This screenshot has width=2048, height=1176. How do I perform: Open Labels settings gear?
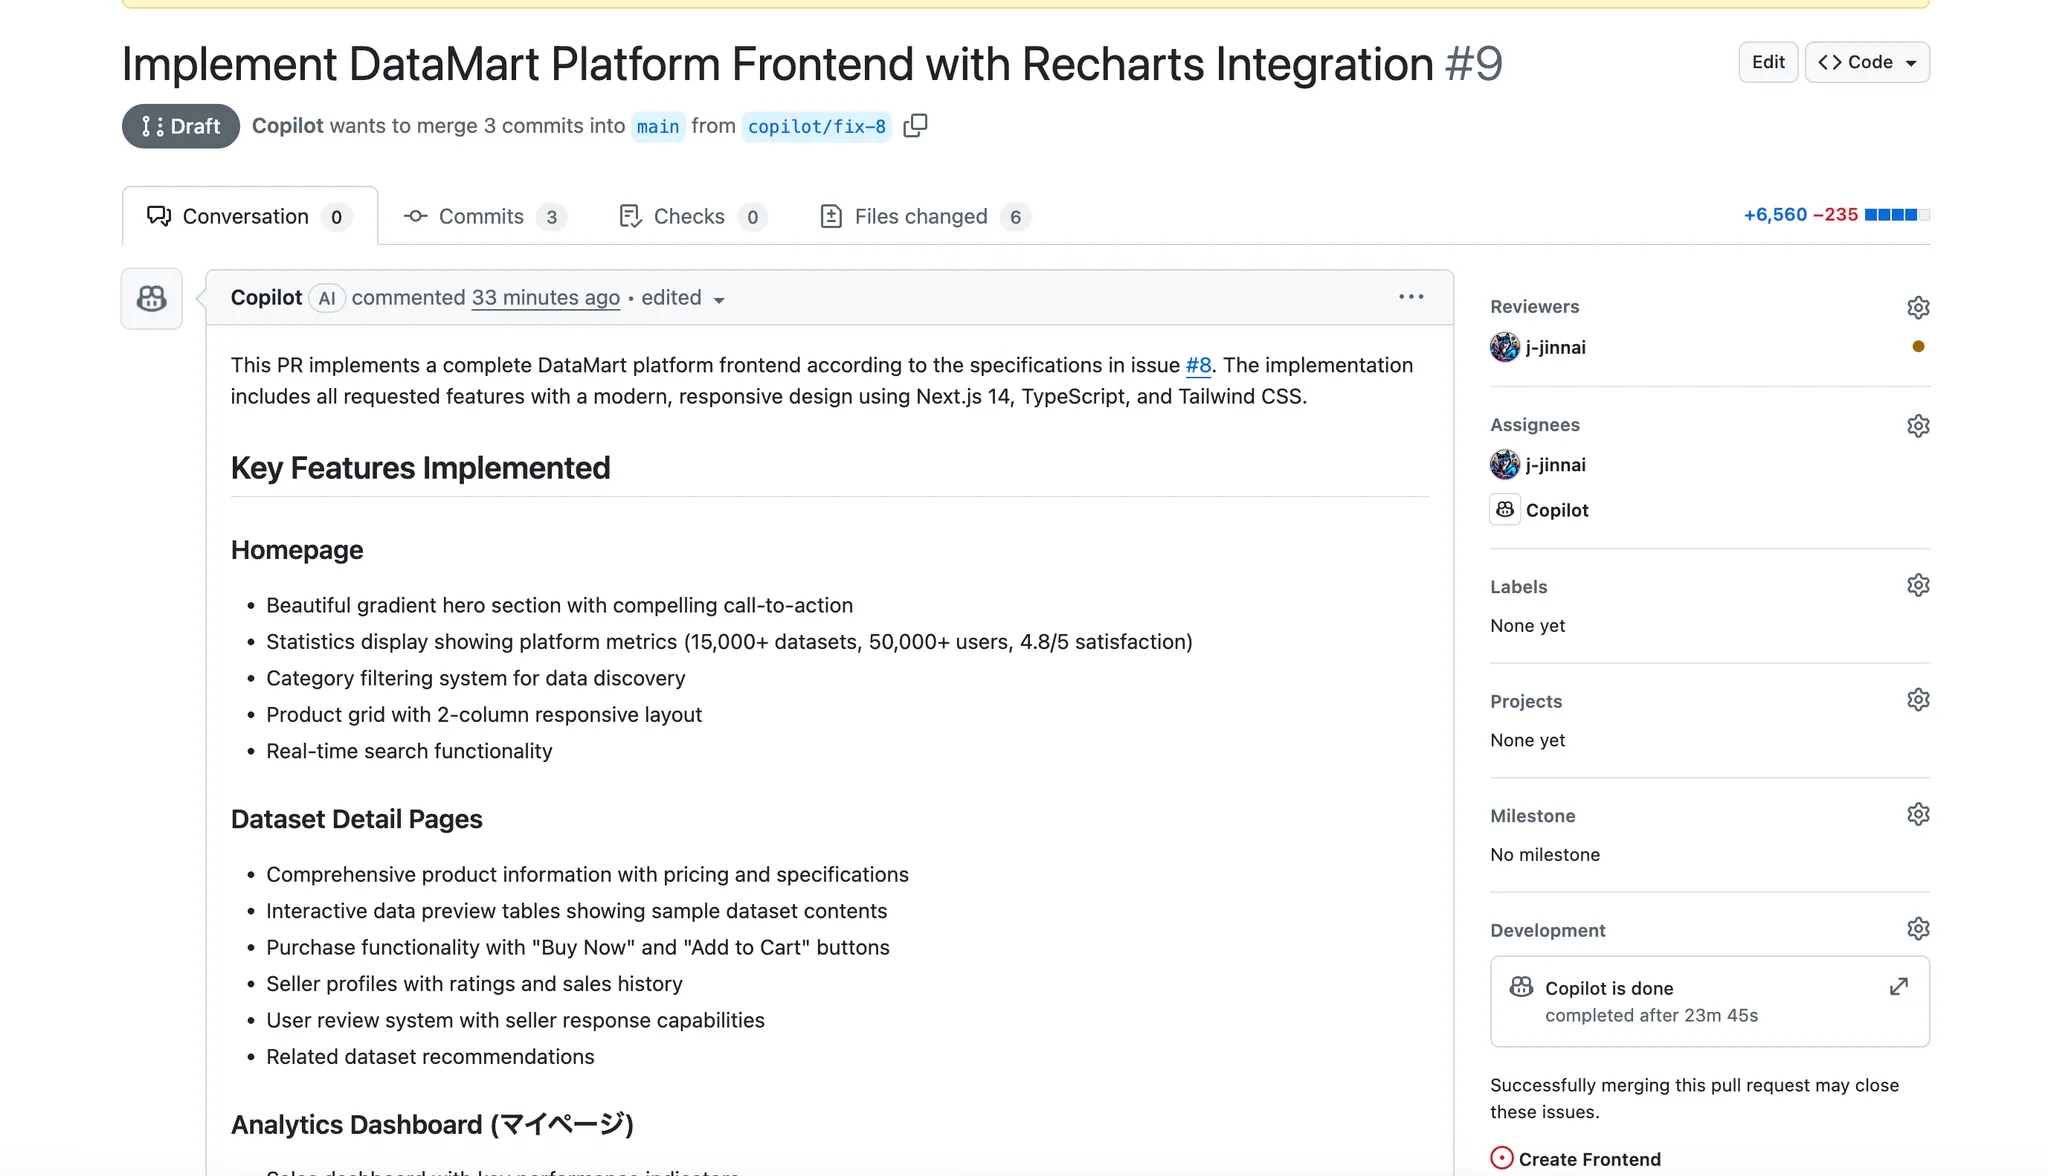pos(1917,584)
